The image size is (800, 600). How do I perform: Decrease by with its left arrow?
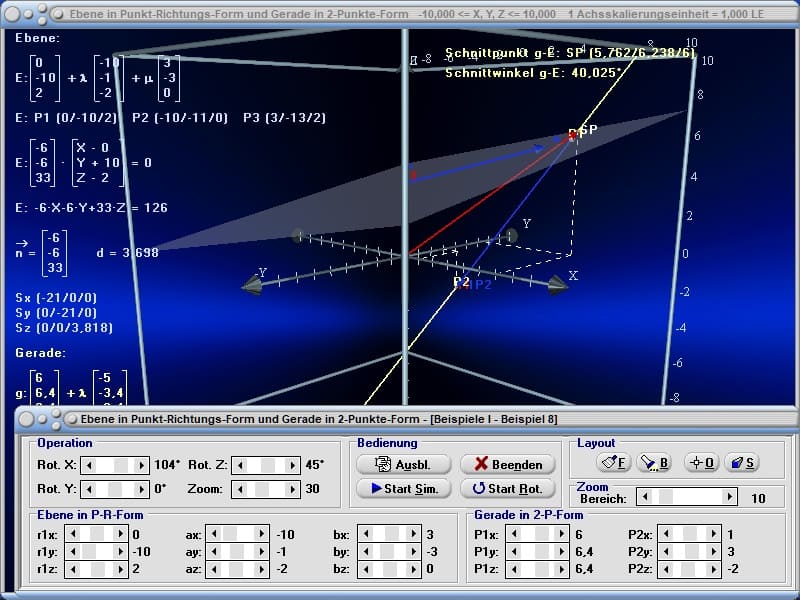point(366,551)
